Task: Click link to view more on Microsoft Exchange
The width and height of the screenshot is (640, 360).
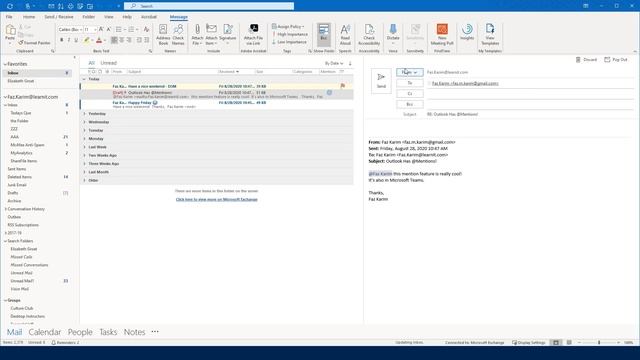Action: (x=217, y=199)
